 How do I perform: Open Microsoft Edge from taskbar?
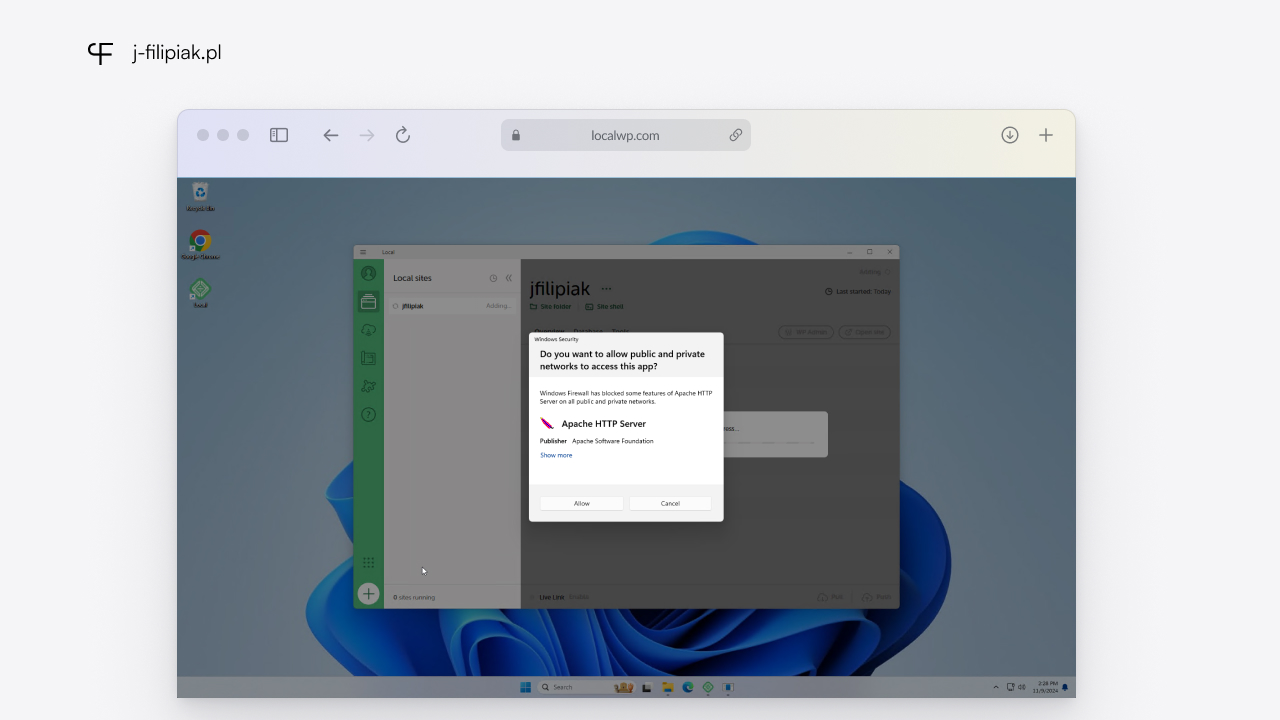[688, 687]
